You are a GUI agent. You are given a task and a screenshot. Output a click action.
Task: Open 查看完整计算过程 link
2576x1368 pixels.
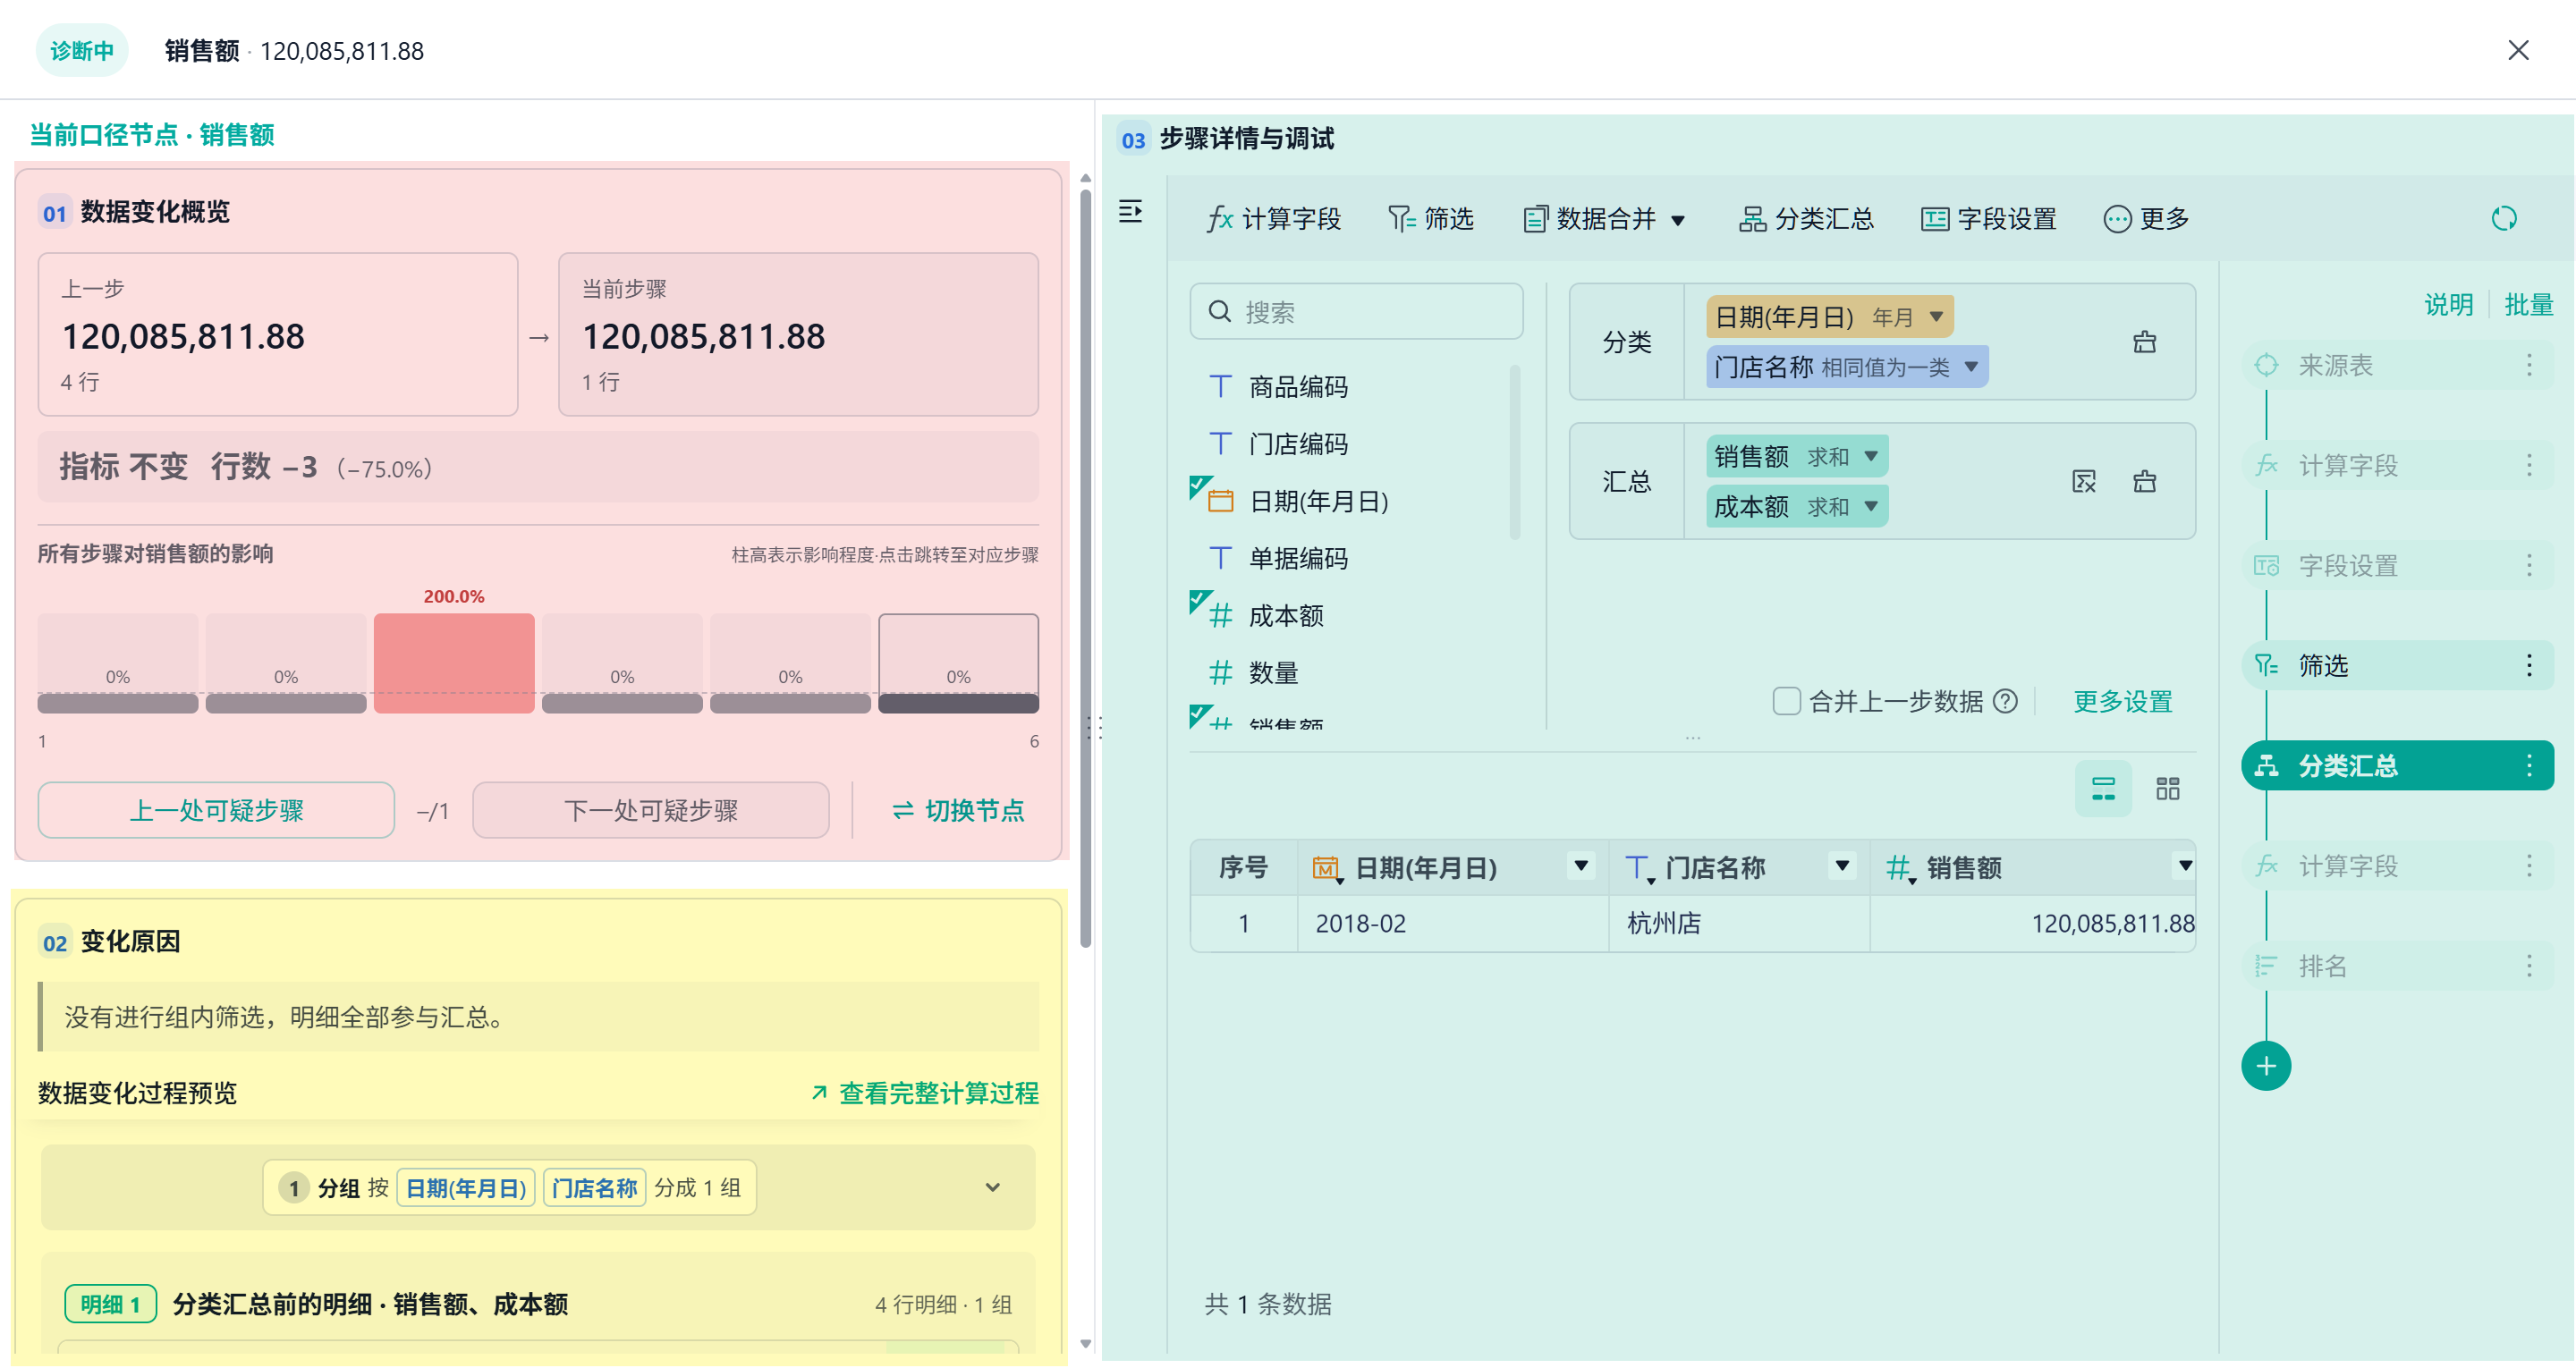tap(924, 1093)
